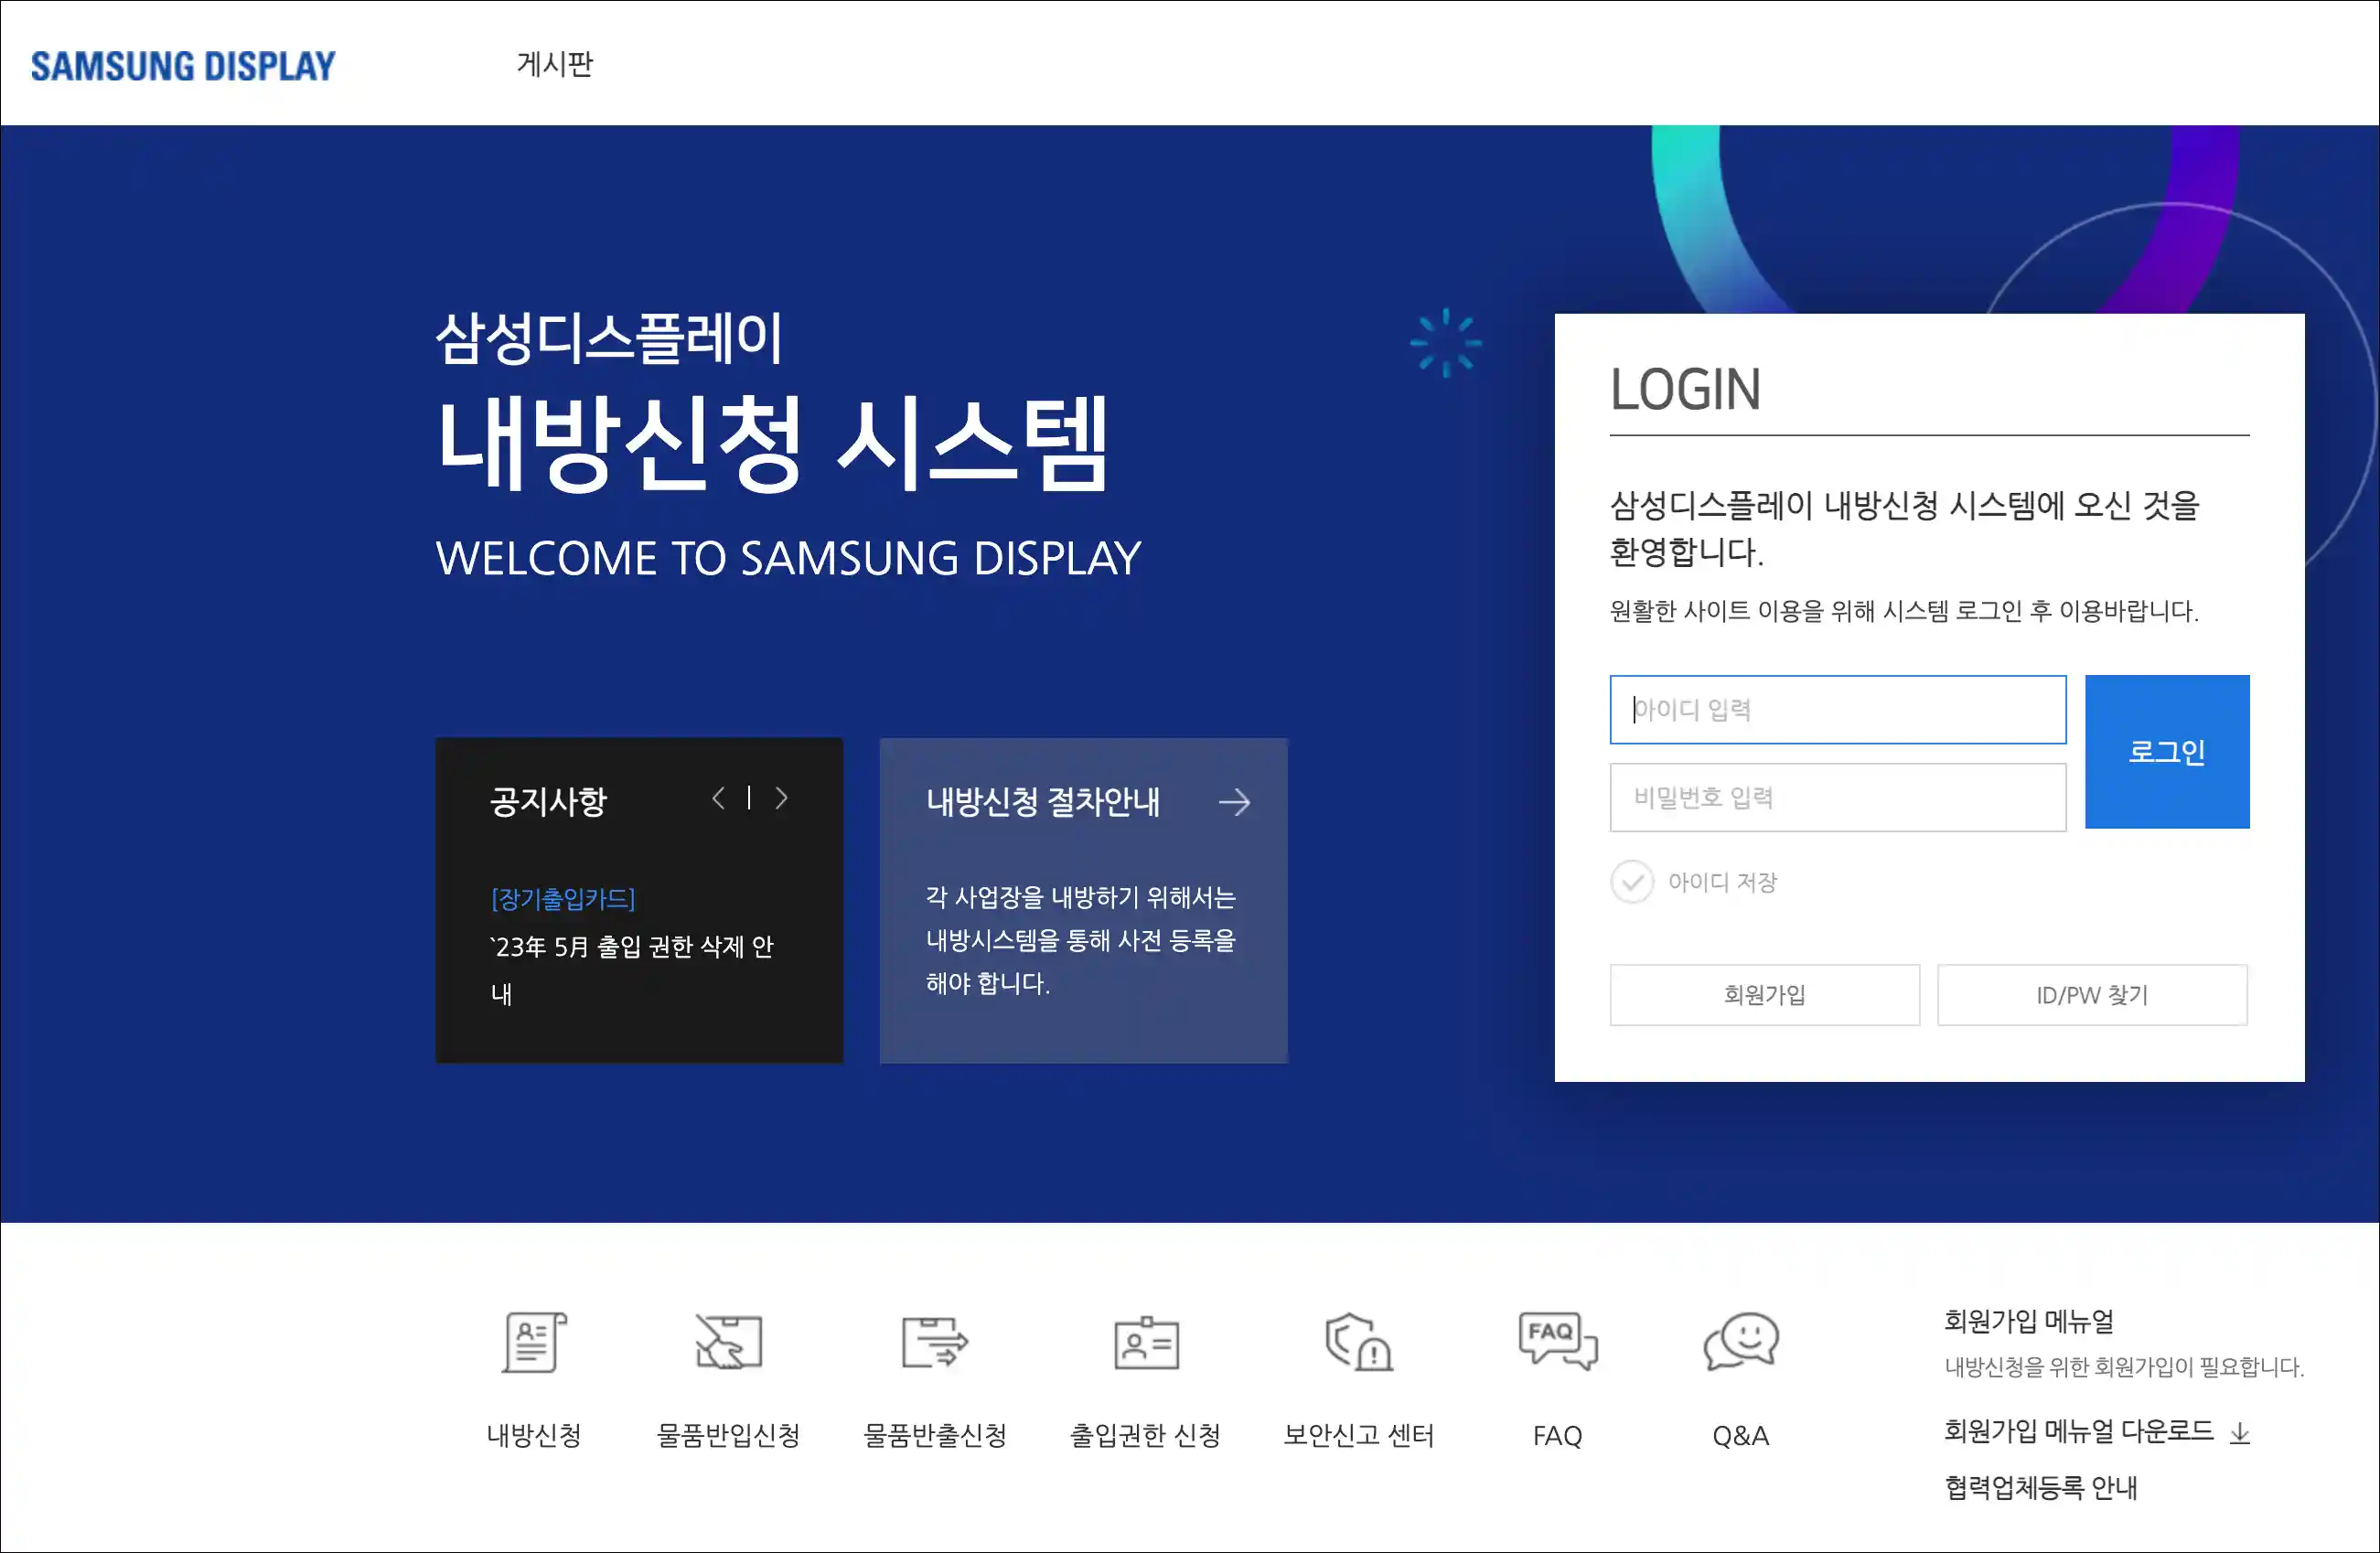2380x1553 pixels.
Task: Open the 협력업체등록 안내 link
Action: tap(2041, 1487)
